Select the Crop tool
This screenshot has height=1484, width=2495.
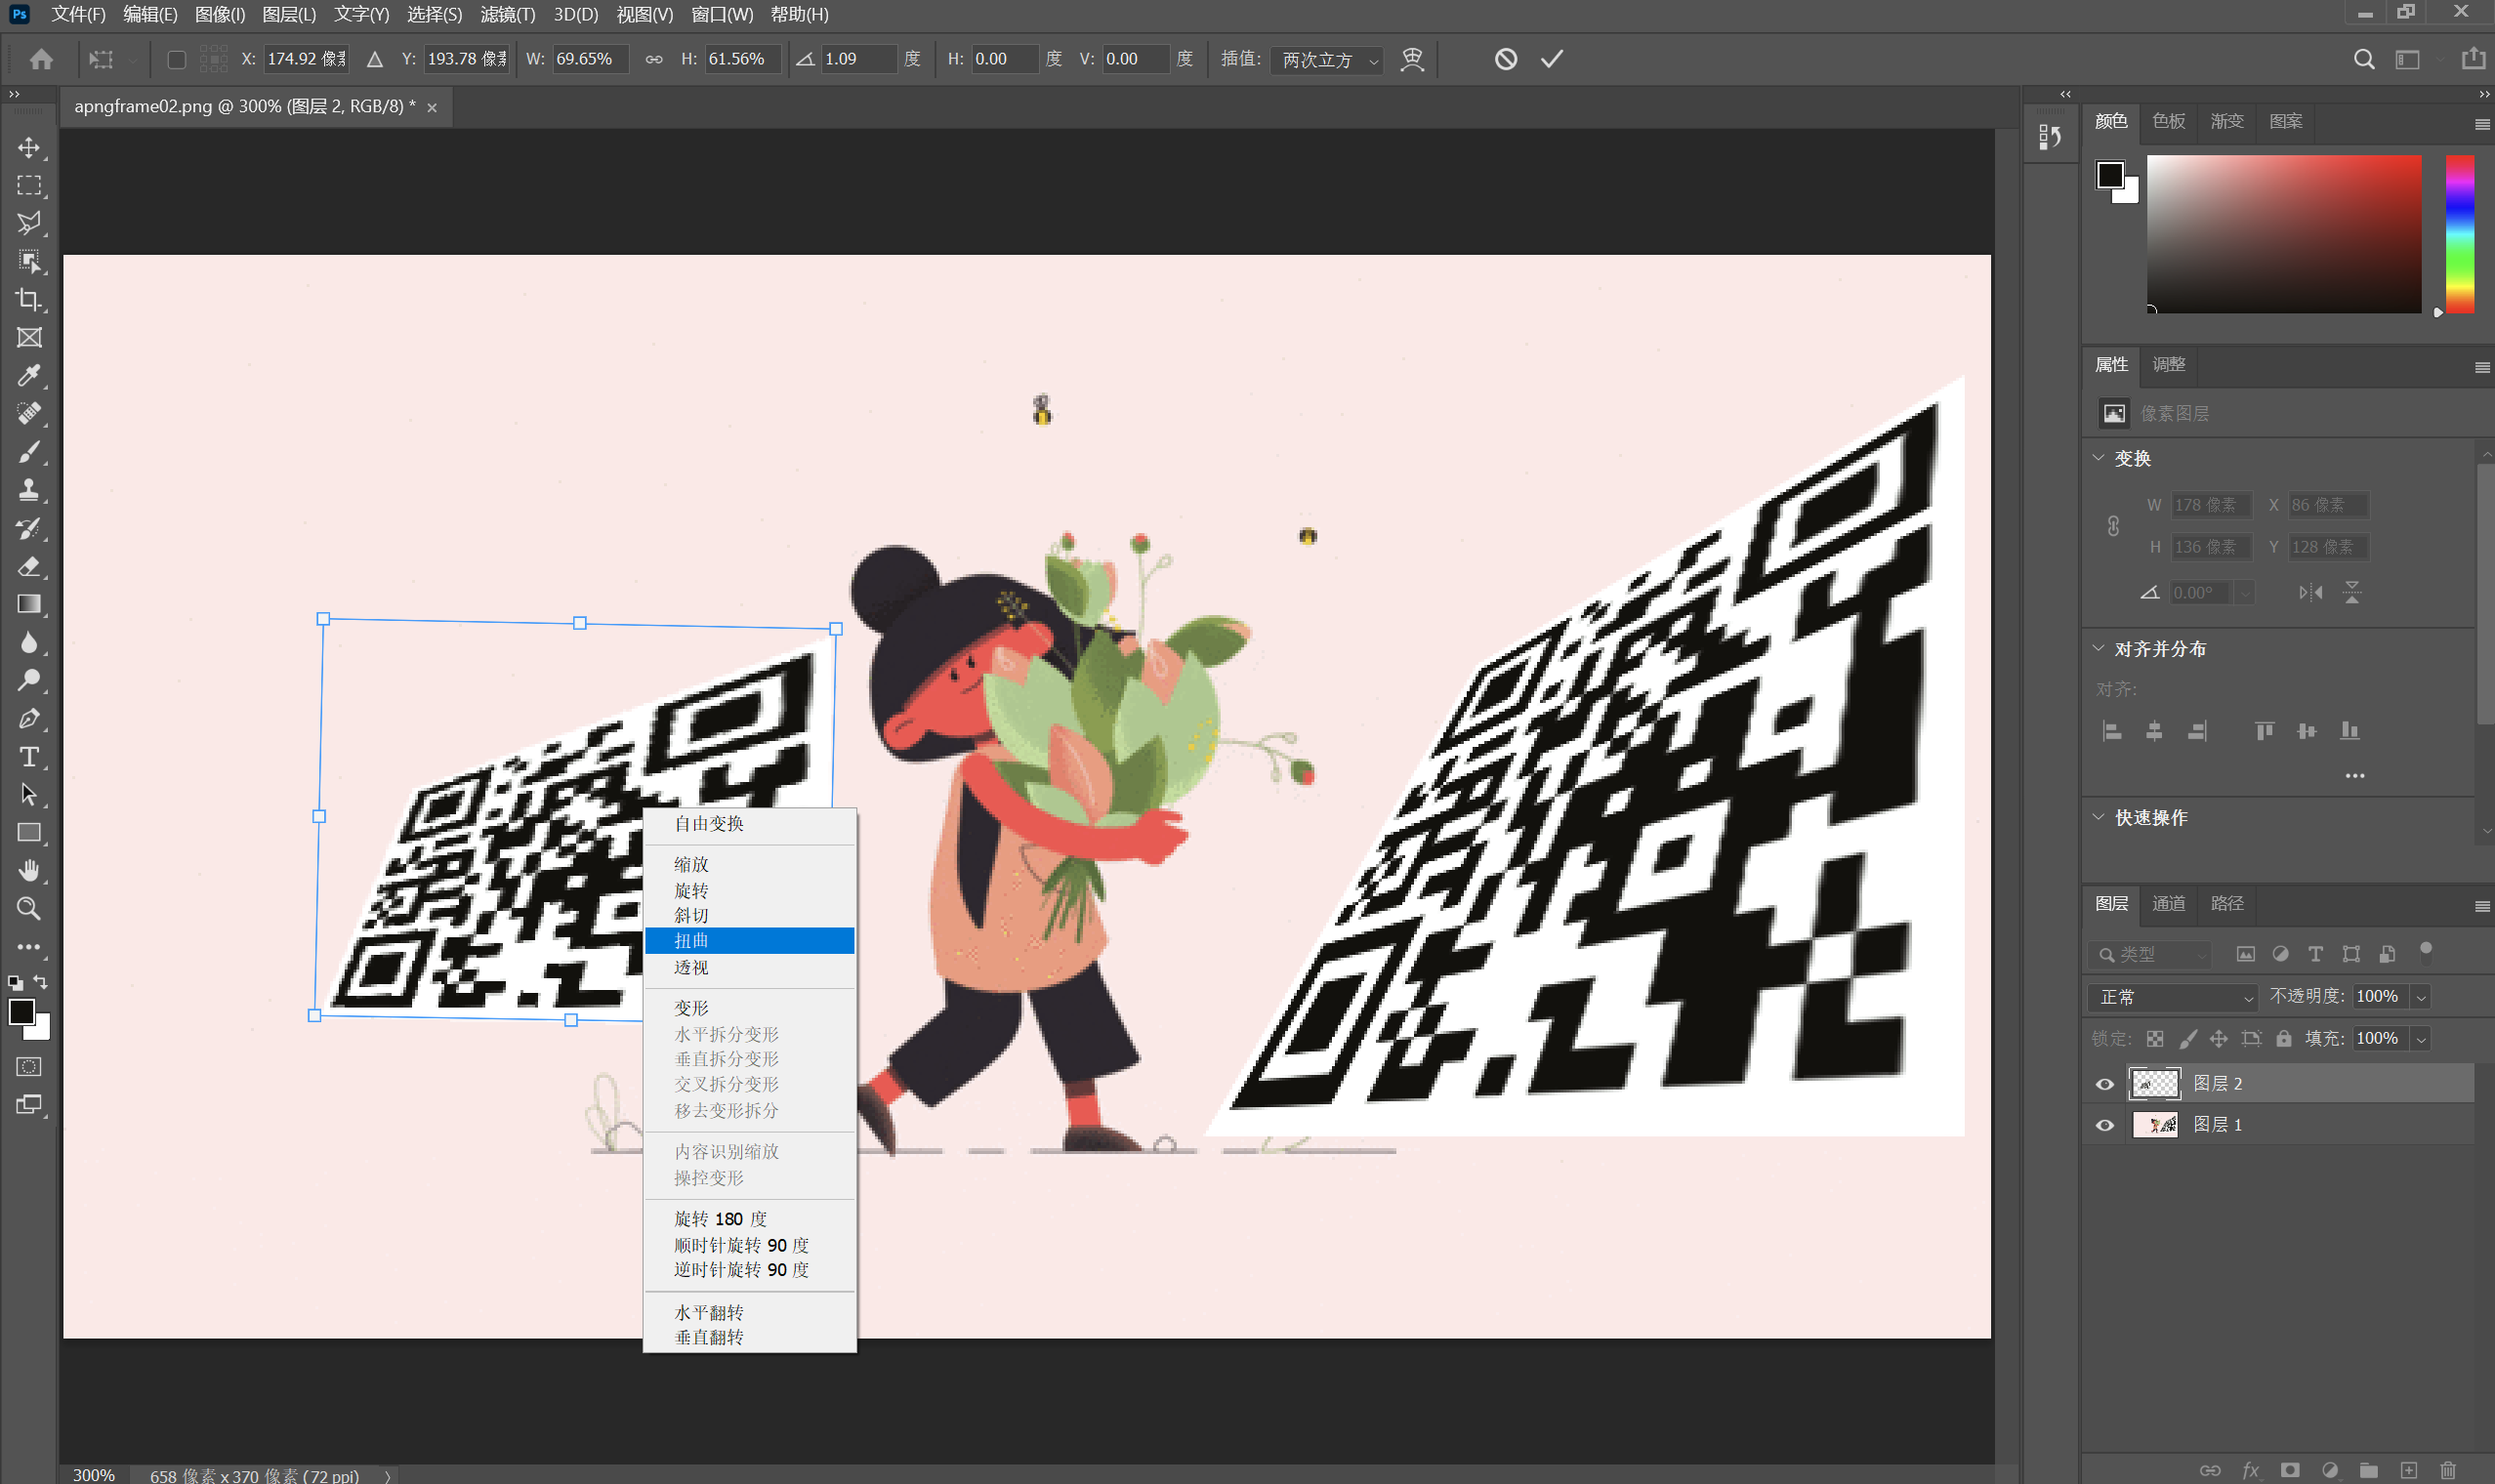[x=29, y=299]
